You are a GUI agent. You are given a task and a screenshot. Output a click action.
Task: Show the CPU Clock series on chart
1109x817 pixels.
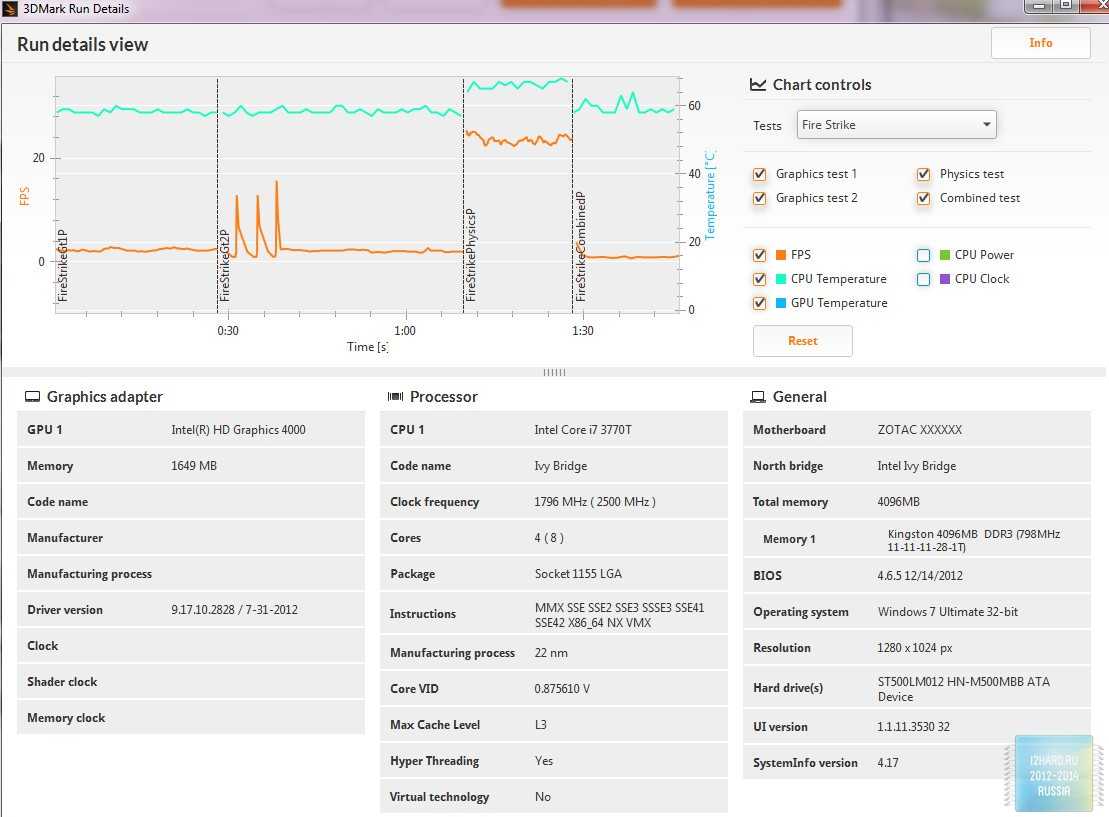pos(924,279)
